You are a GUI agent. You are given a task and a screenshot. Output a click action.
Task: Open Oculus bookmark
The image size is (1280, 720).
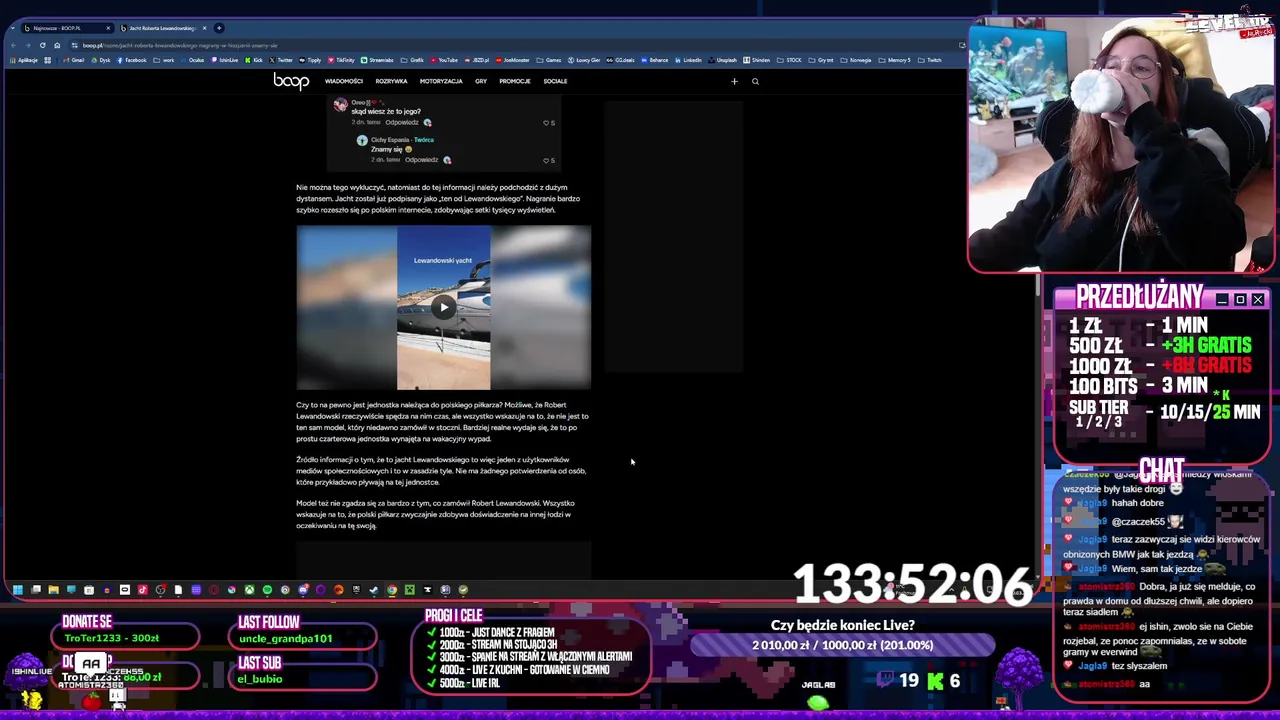pyautogui.click(x=192, y=60)
